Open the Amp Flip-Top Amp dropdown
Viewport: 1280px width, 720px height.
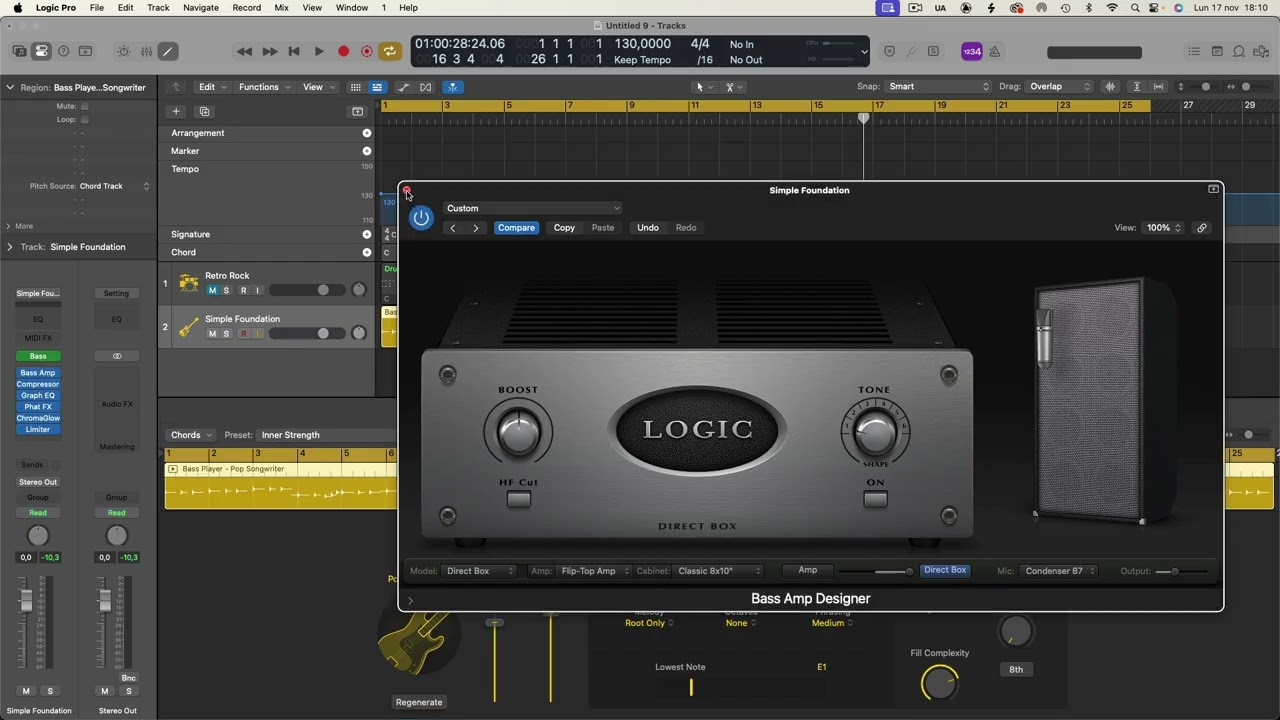[594, 571]
